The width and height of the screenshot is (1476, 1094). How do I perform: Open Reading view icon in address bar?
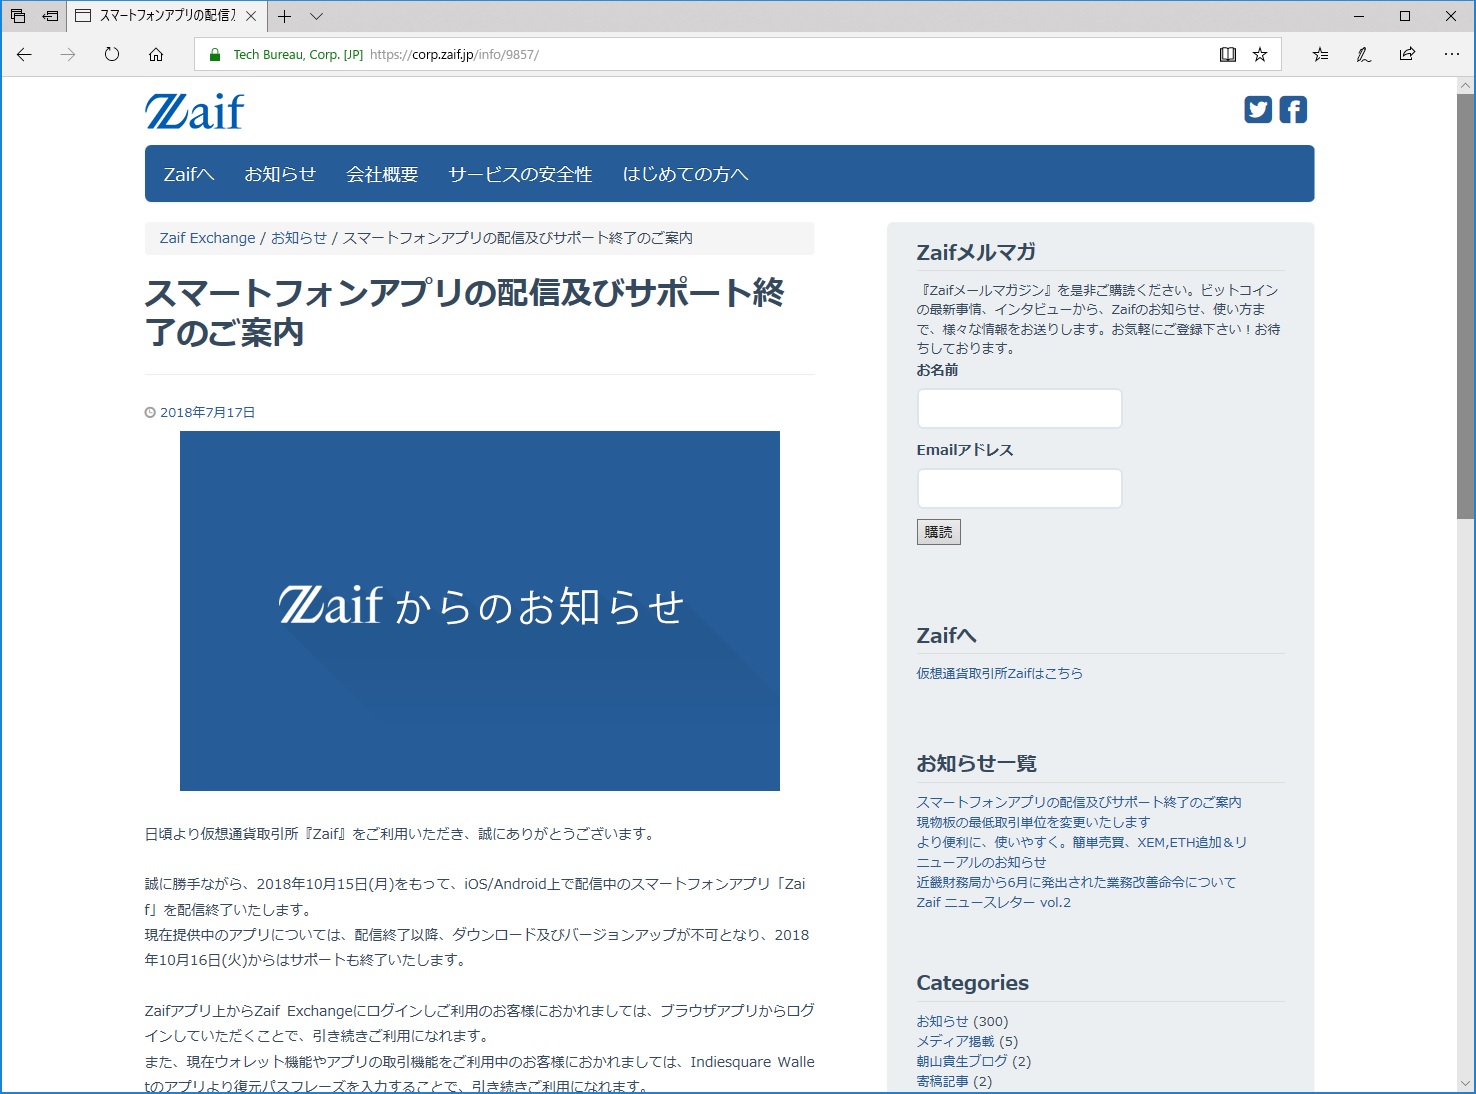pos(1228,55)
